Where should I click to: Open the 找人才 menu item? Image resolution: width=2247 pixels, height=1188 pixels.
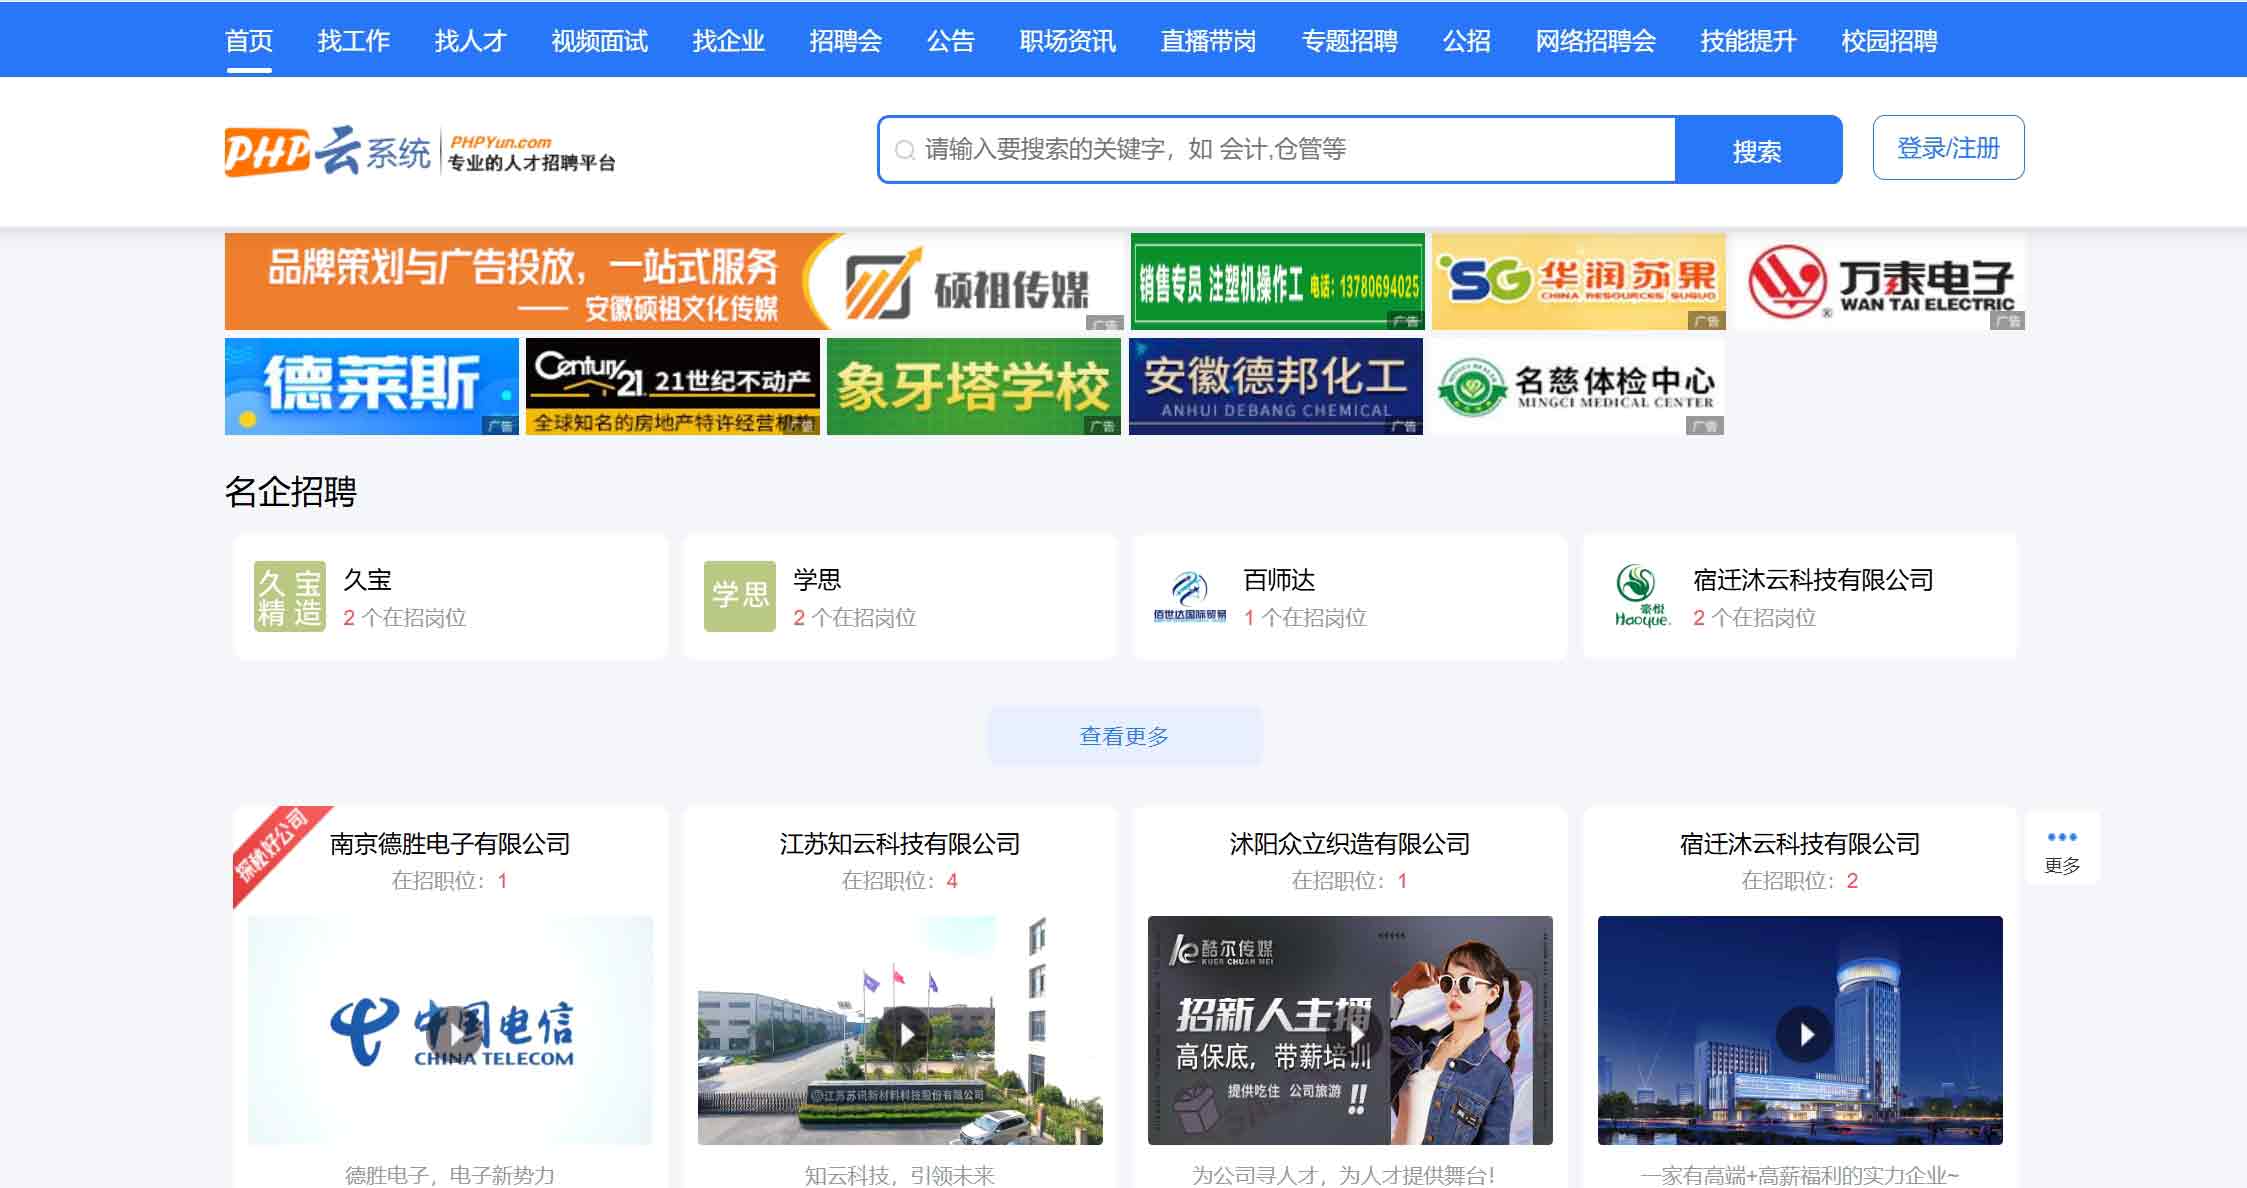click(x=471, y=41)
